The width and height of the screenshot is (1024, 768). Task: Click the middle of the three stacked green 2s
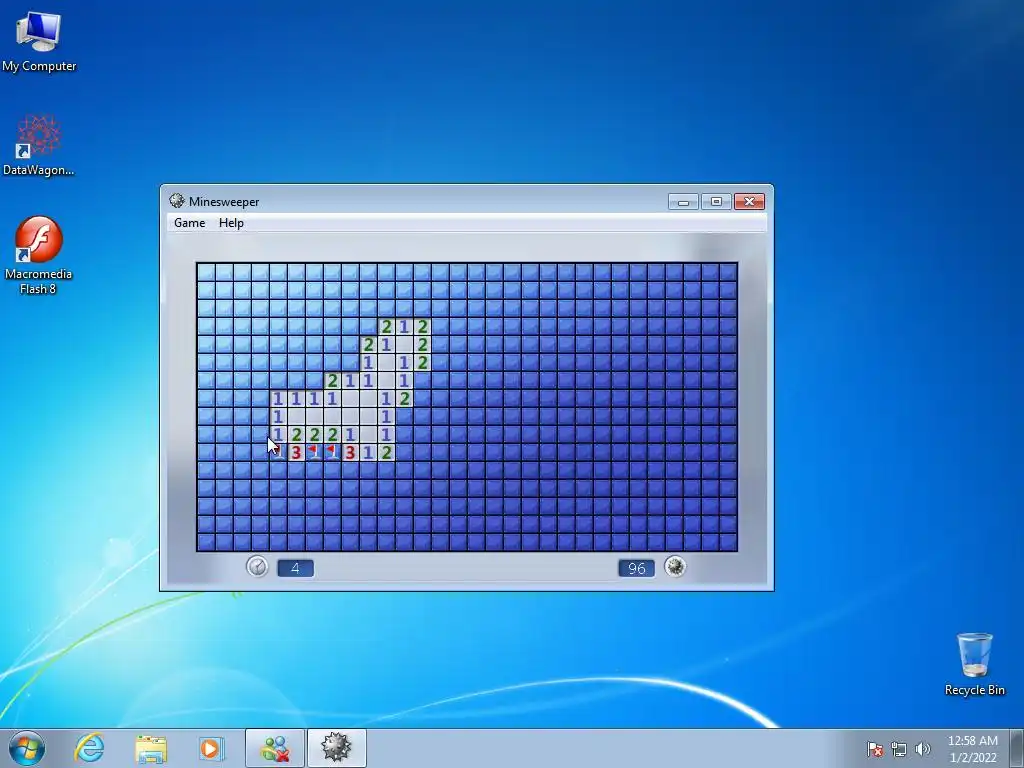pyautogui.click(x=423, y=344)
